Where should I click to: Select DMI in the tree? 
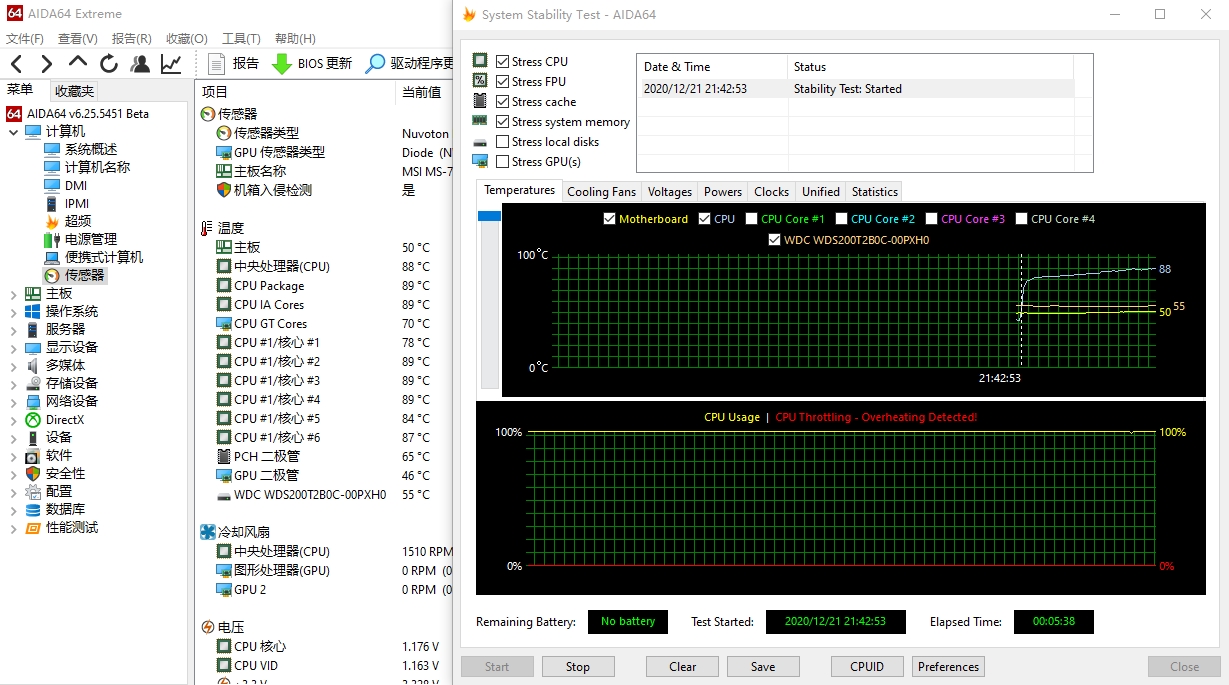pos(66,185)
